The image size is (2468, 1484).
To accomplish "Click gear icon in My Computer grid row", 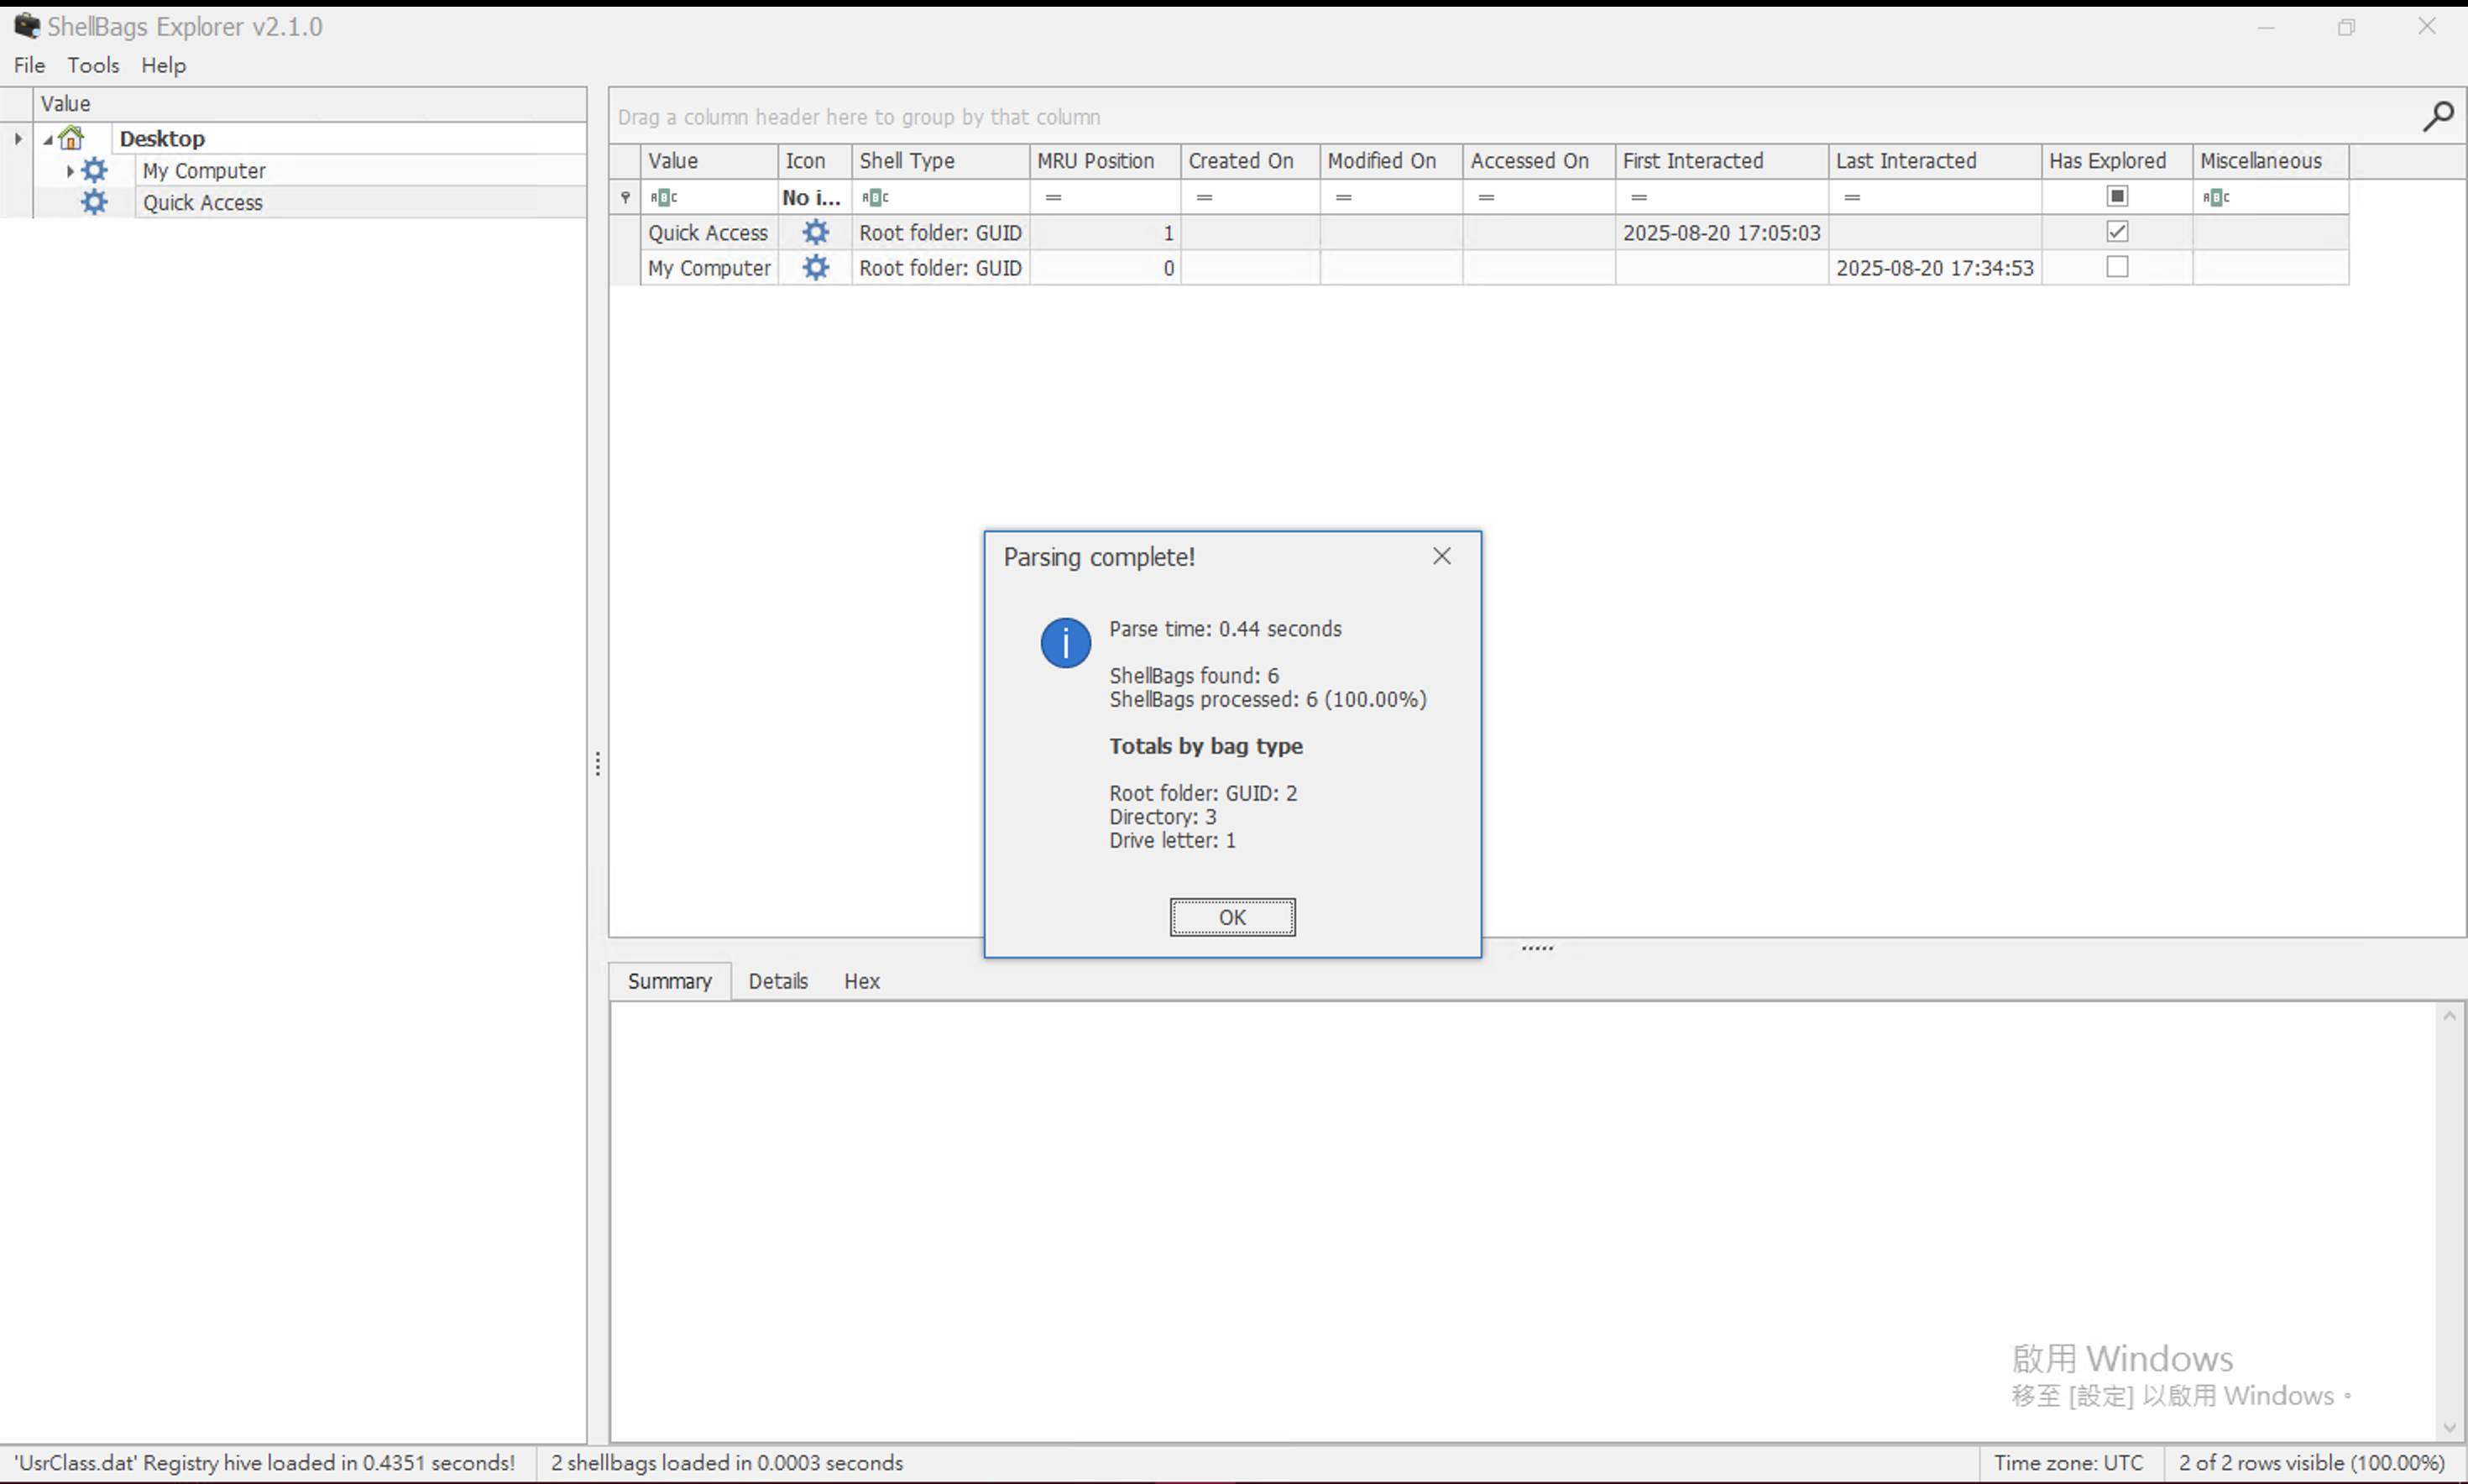I will tap(815, 267).
